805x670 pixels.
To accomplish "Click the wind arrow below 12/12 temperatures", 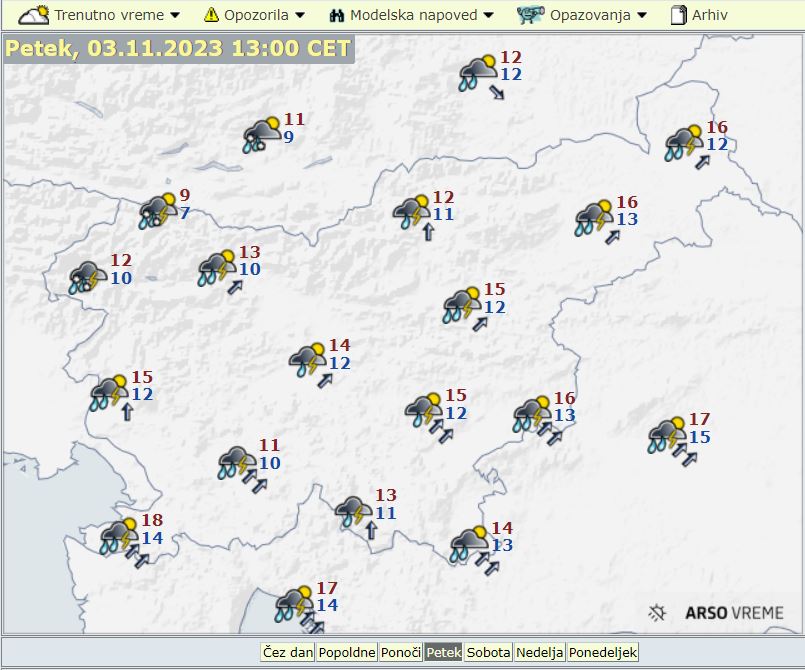I will [x=497, y=93].
